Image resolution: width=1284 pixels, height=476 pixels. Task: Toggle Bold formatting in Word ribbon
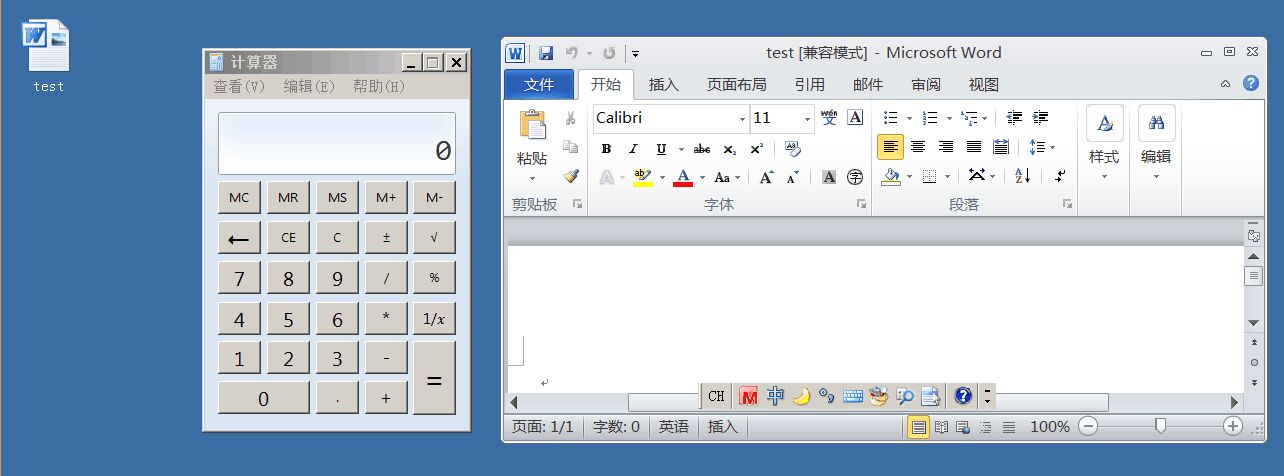tap(606, 149)
